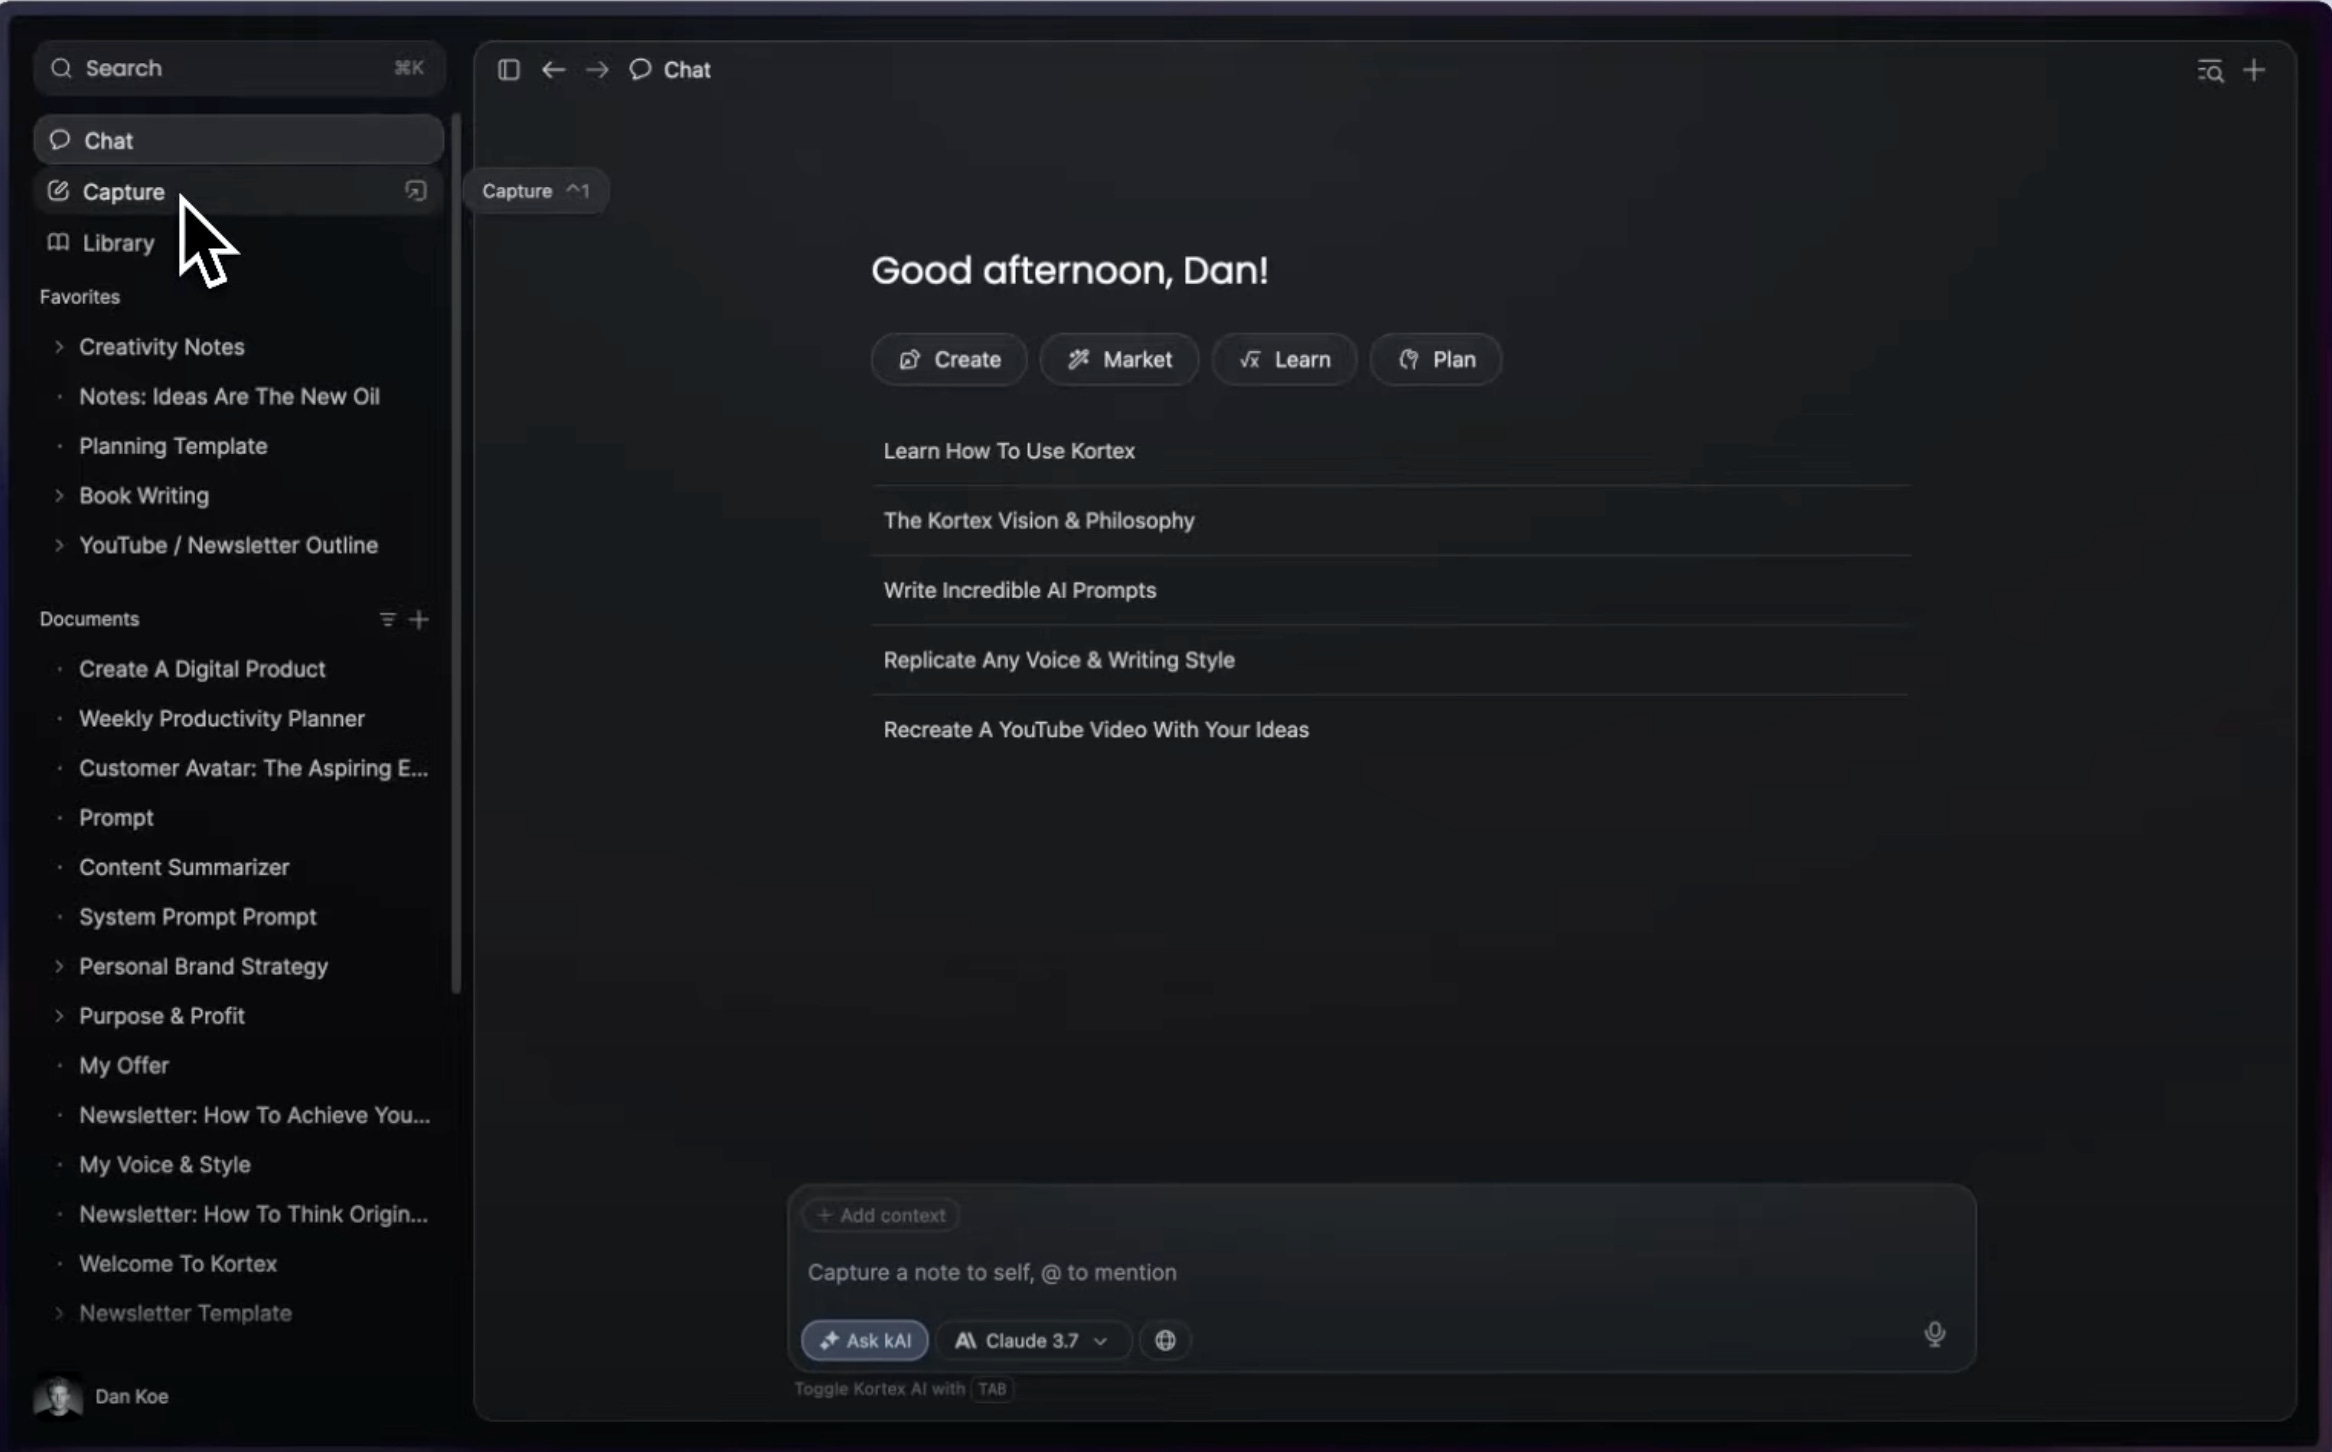This screenshot has height=1452, width=2332.
Task: Open Learn How To Use Kortex
Action: [1009, 451]
